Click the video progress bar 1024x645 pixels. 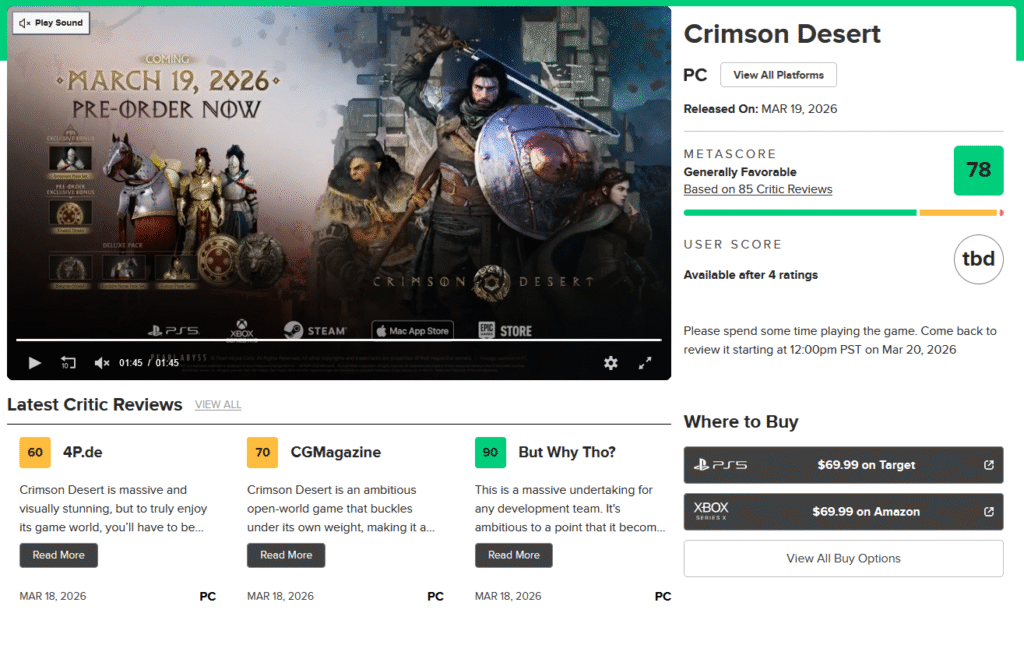pos(336,340)
